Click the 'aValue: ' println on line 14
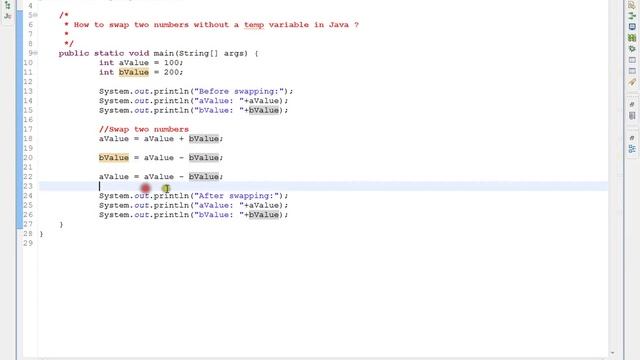This screenshot has height=360, width=640. coord(193,101)
